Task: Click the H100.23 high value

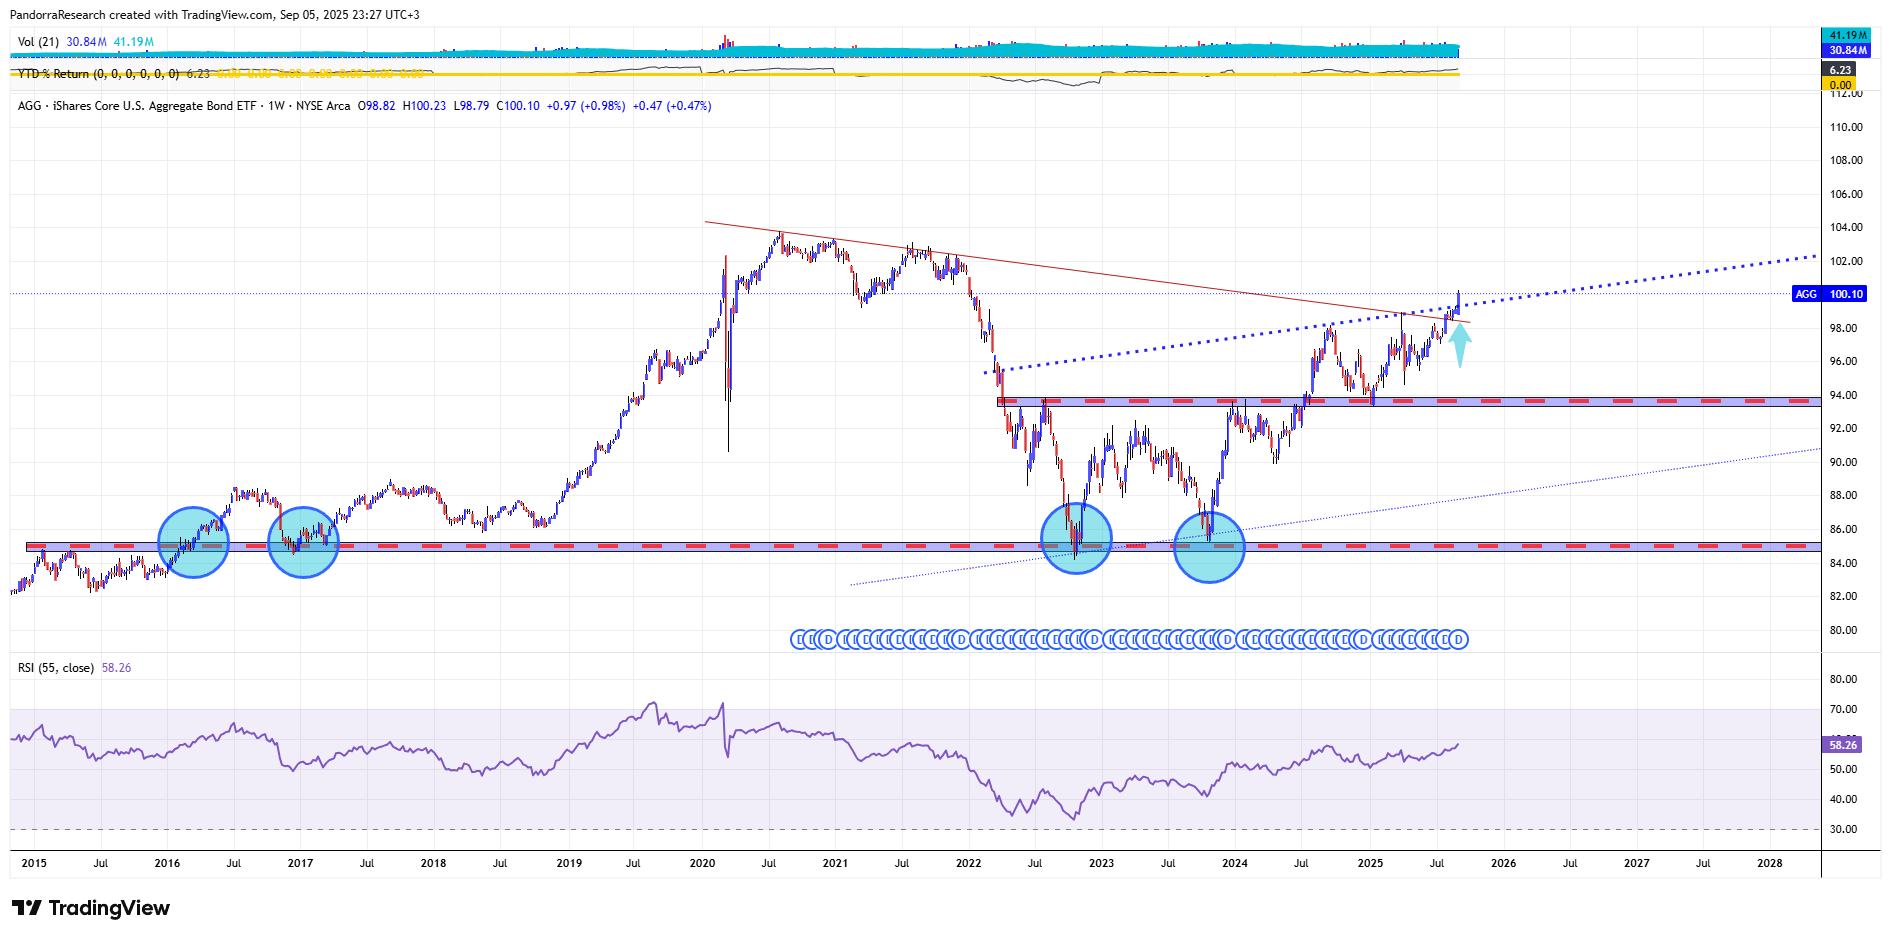Action: pos(425,106)
